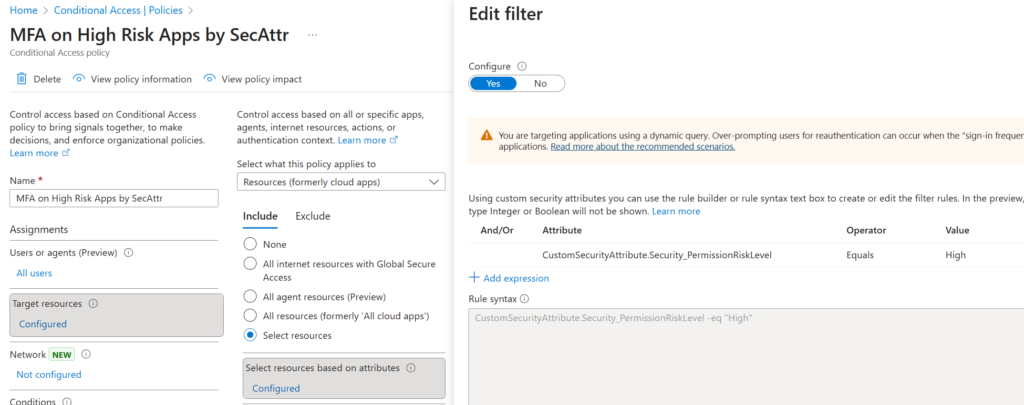Viewport: 1024px width, 405px height.
Task: Set Configure toggle to No
Action: click(540, 84)
